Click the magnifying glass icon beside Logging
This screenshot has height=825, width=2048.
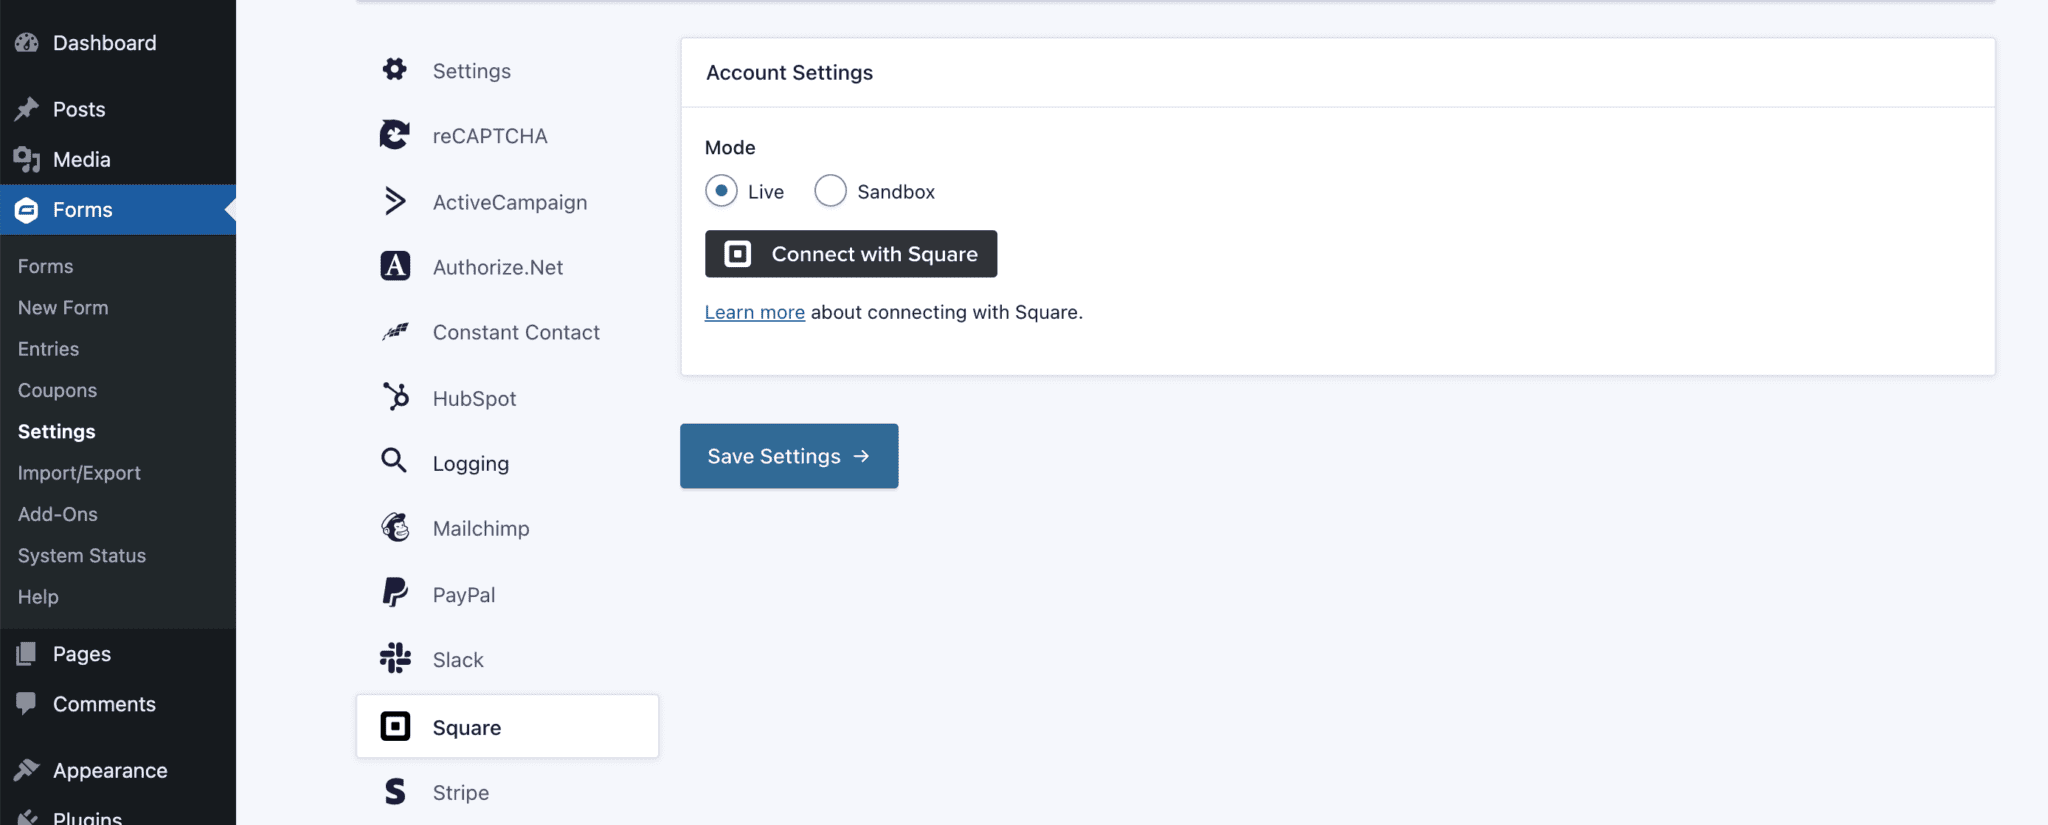click(x=393, y=462)
